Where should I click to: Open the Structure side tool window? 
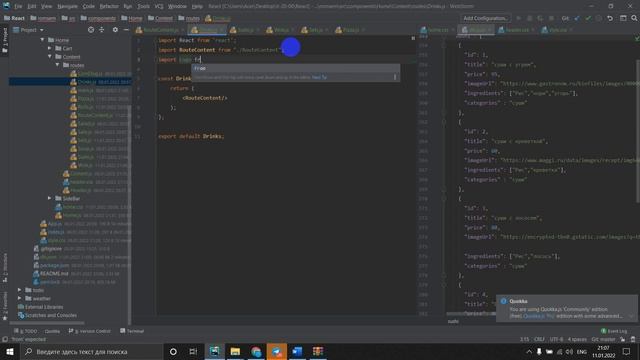click(x=5, y=267)
